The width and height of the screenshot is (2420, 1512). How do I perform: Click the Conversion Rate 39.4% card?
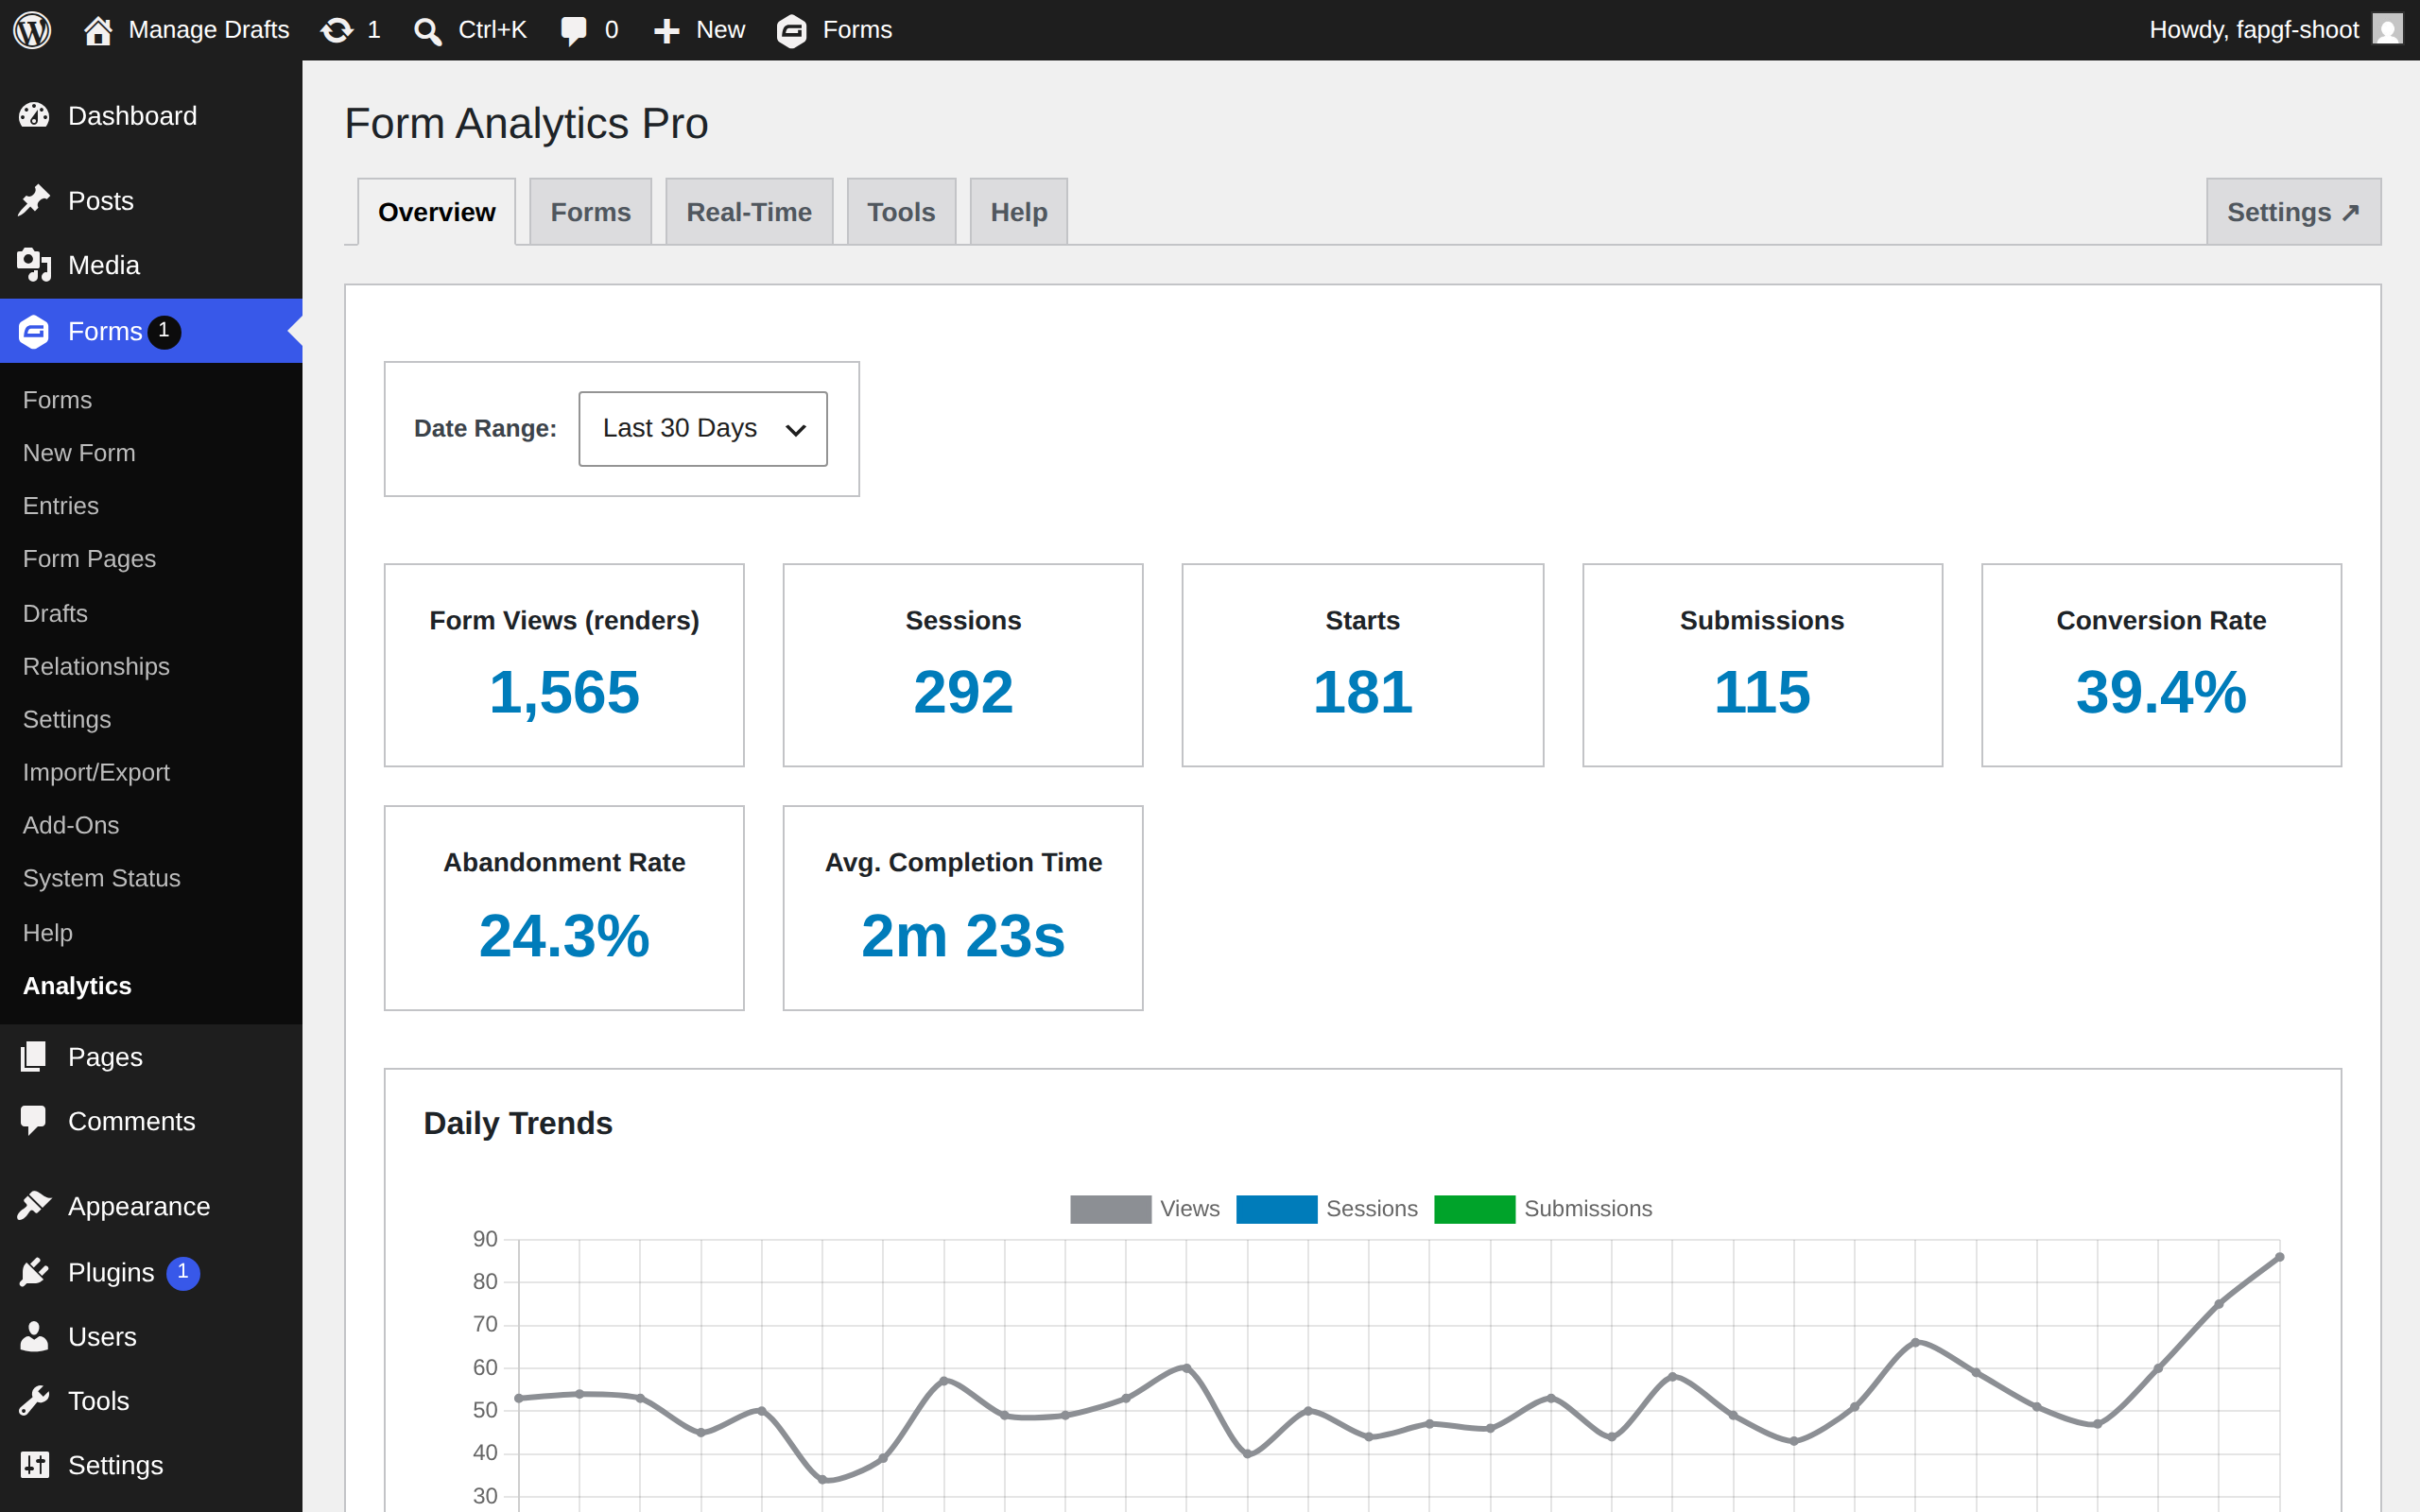pyautogui.click(x=2161, y=665)
